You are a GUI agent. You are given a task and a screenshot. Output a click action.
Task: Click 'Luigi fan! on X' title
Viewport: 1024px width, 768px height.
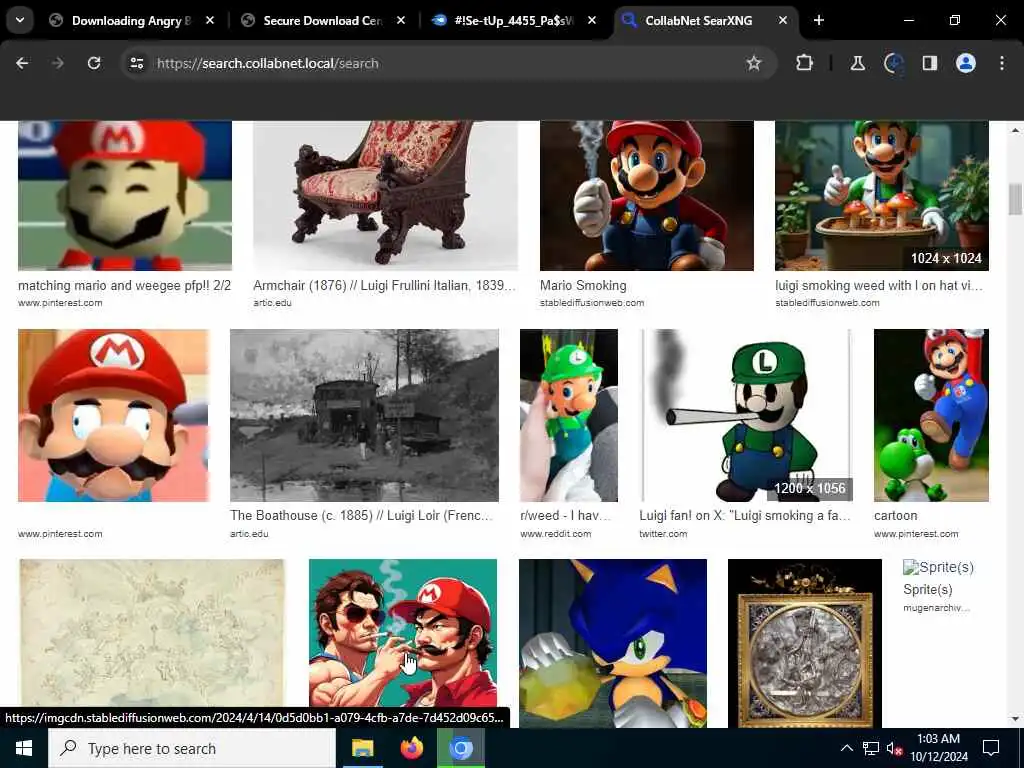tap(745, 515)
